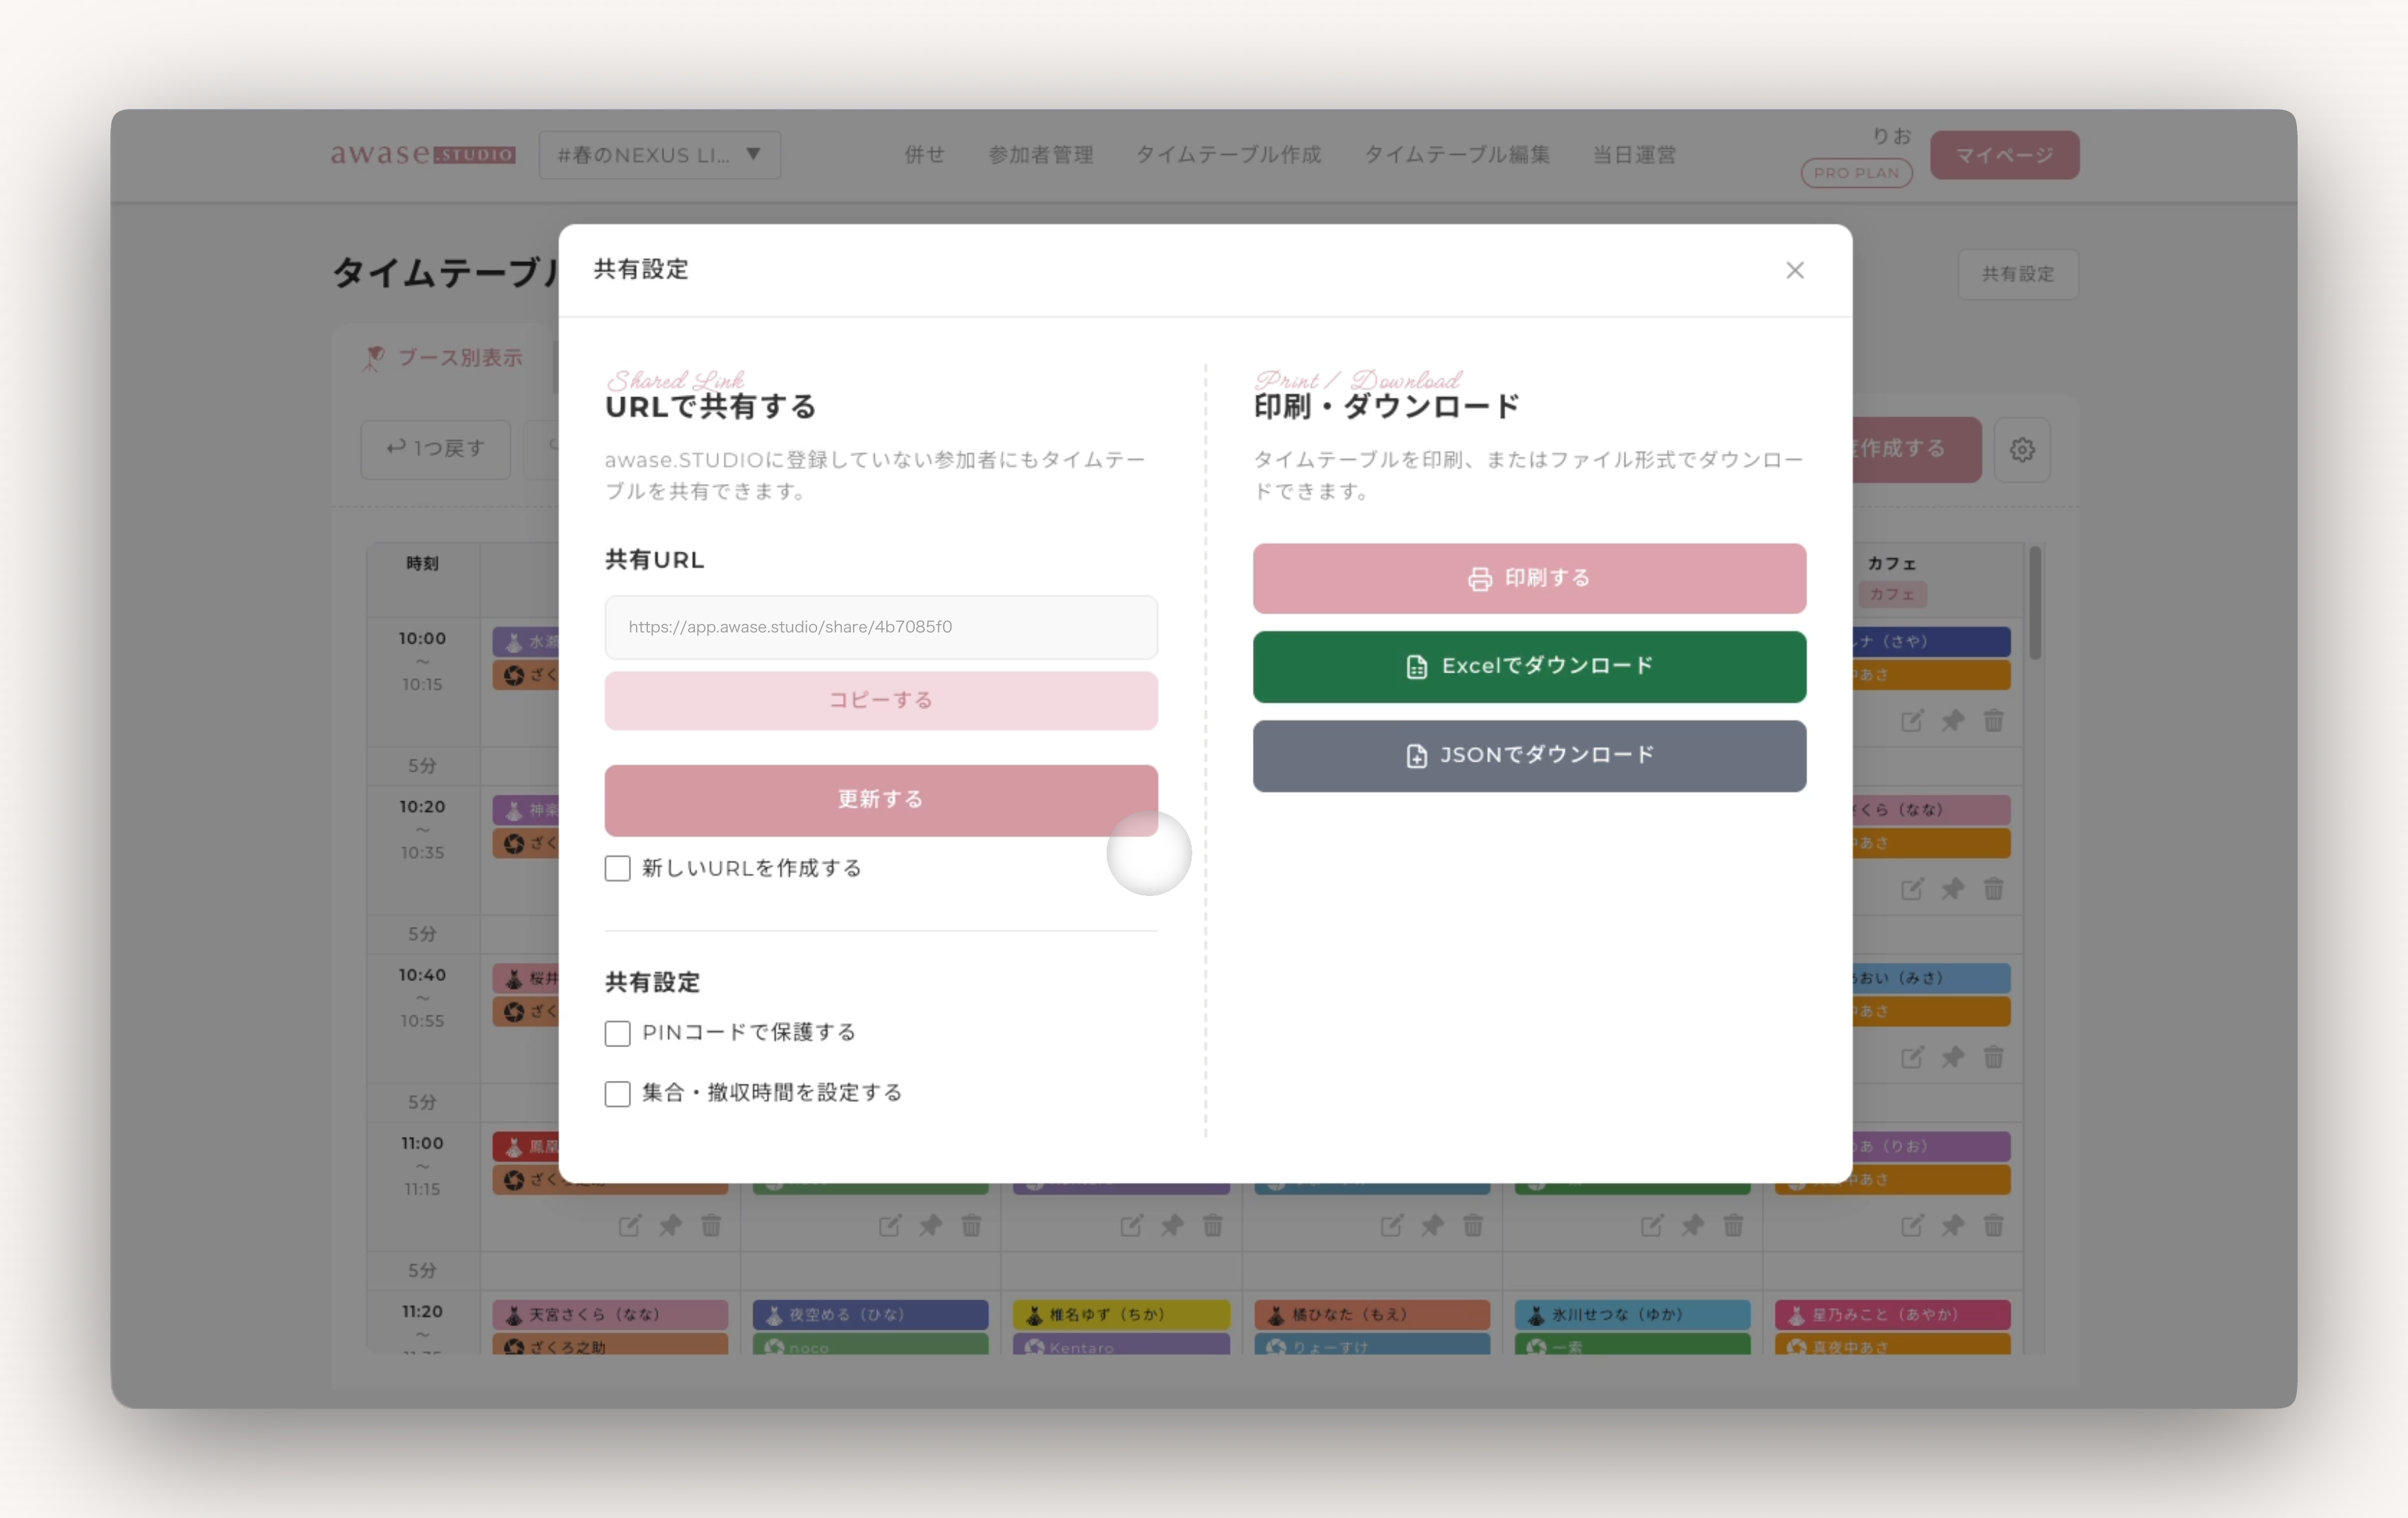The width and height of the screenshot is (2408, 1518).
Task: Click the undo arrow icon on 1つ戻す
Action: click(x=394, y=449)
